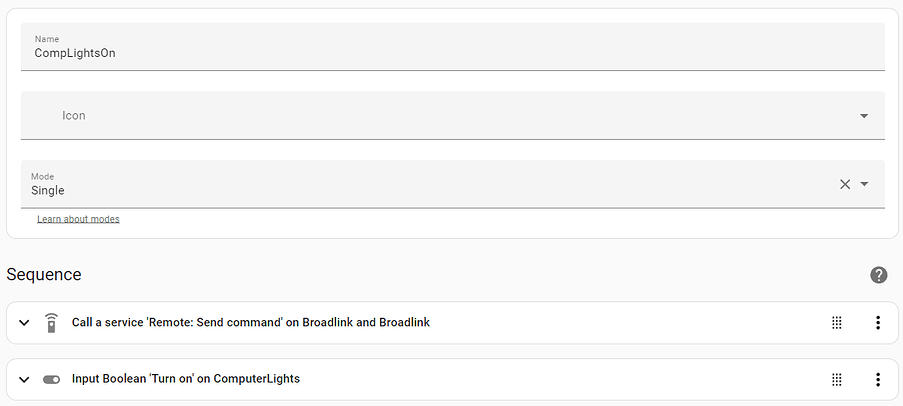903x406 pixels.
Task: Grab drag handle on Remote Send command row
Action: point(837,322)
